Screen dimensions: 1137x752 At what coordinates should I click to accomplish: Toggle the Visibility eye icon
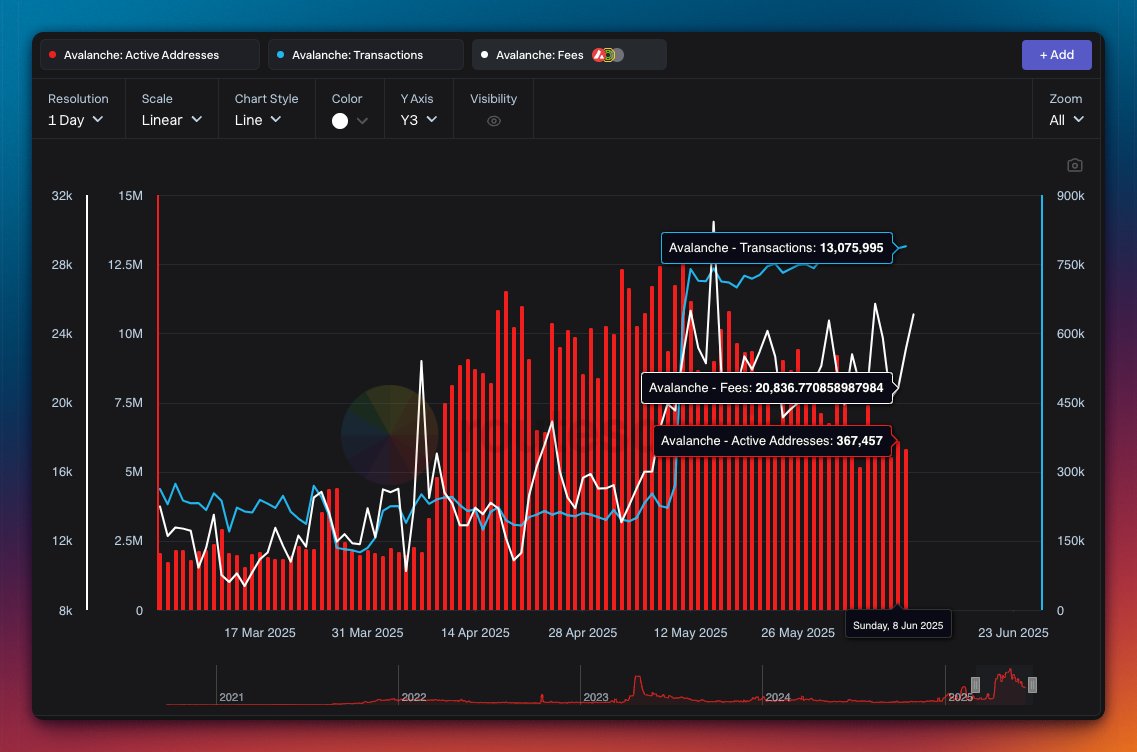(494, 121)
